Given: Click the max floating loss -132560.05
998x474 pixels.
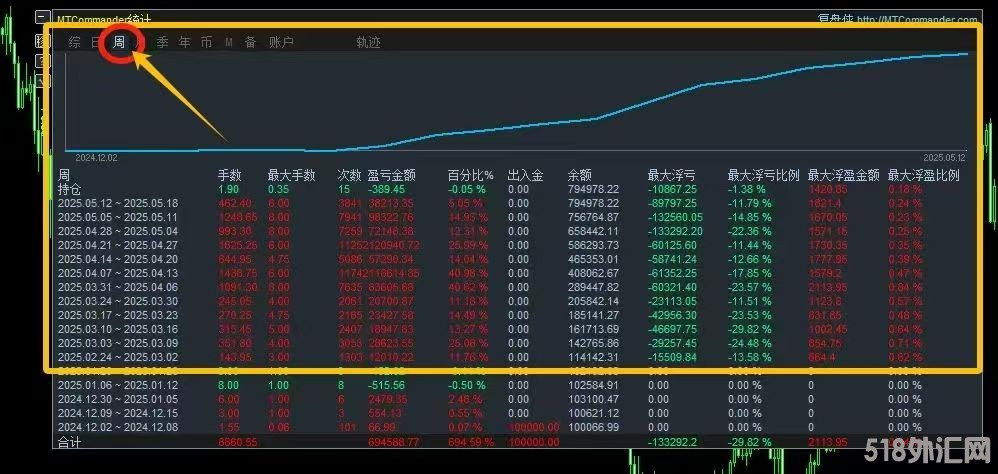Looking at the screenshot, I should point(676,218).
